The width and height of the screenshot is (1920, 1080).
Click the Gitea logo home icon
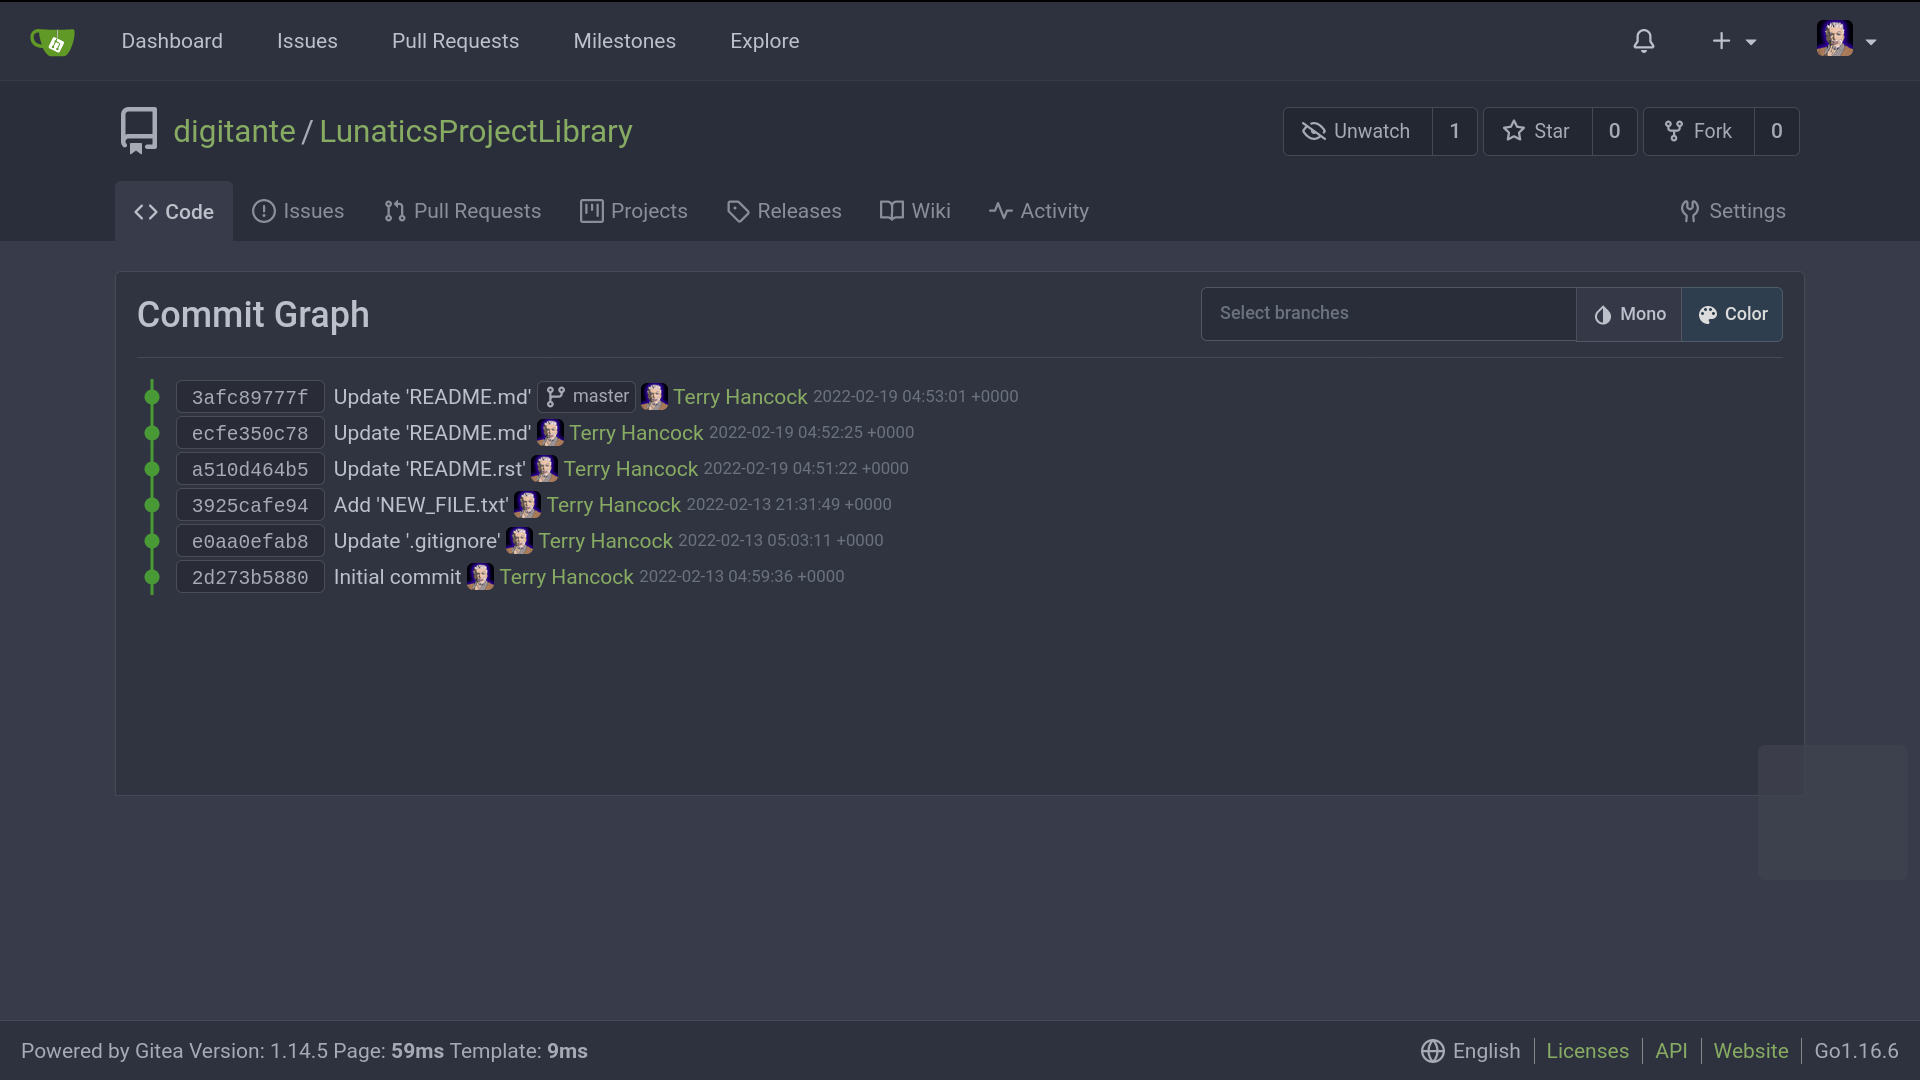coord(52,41)
